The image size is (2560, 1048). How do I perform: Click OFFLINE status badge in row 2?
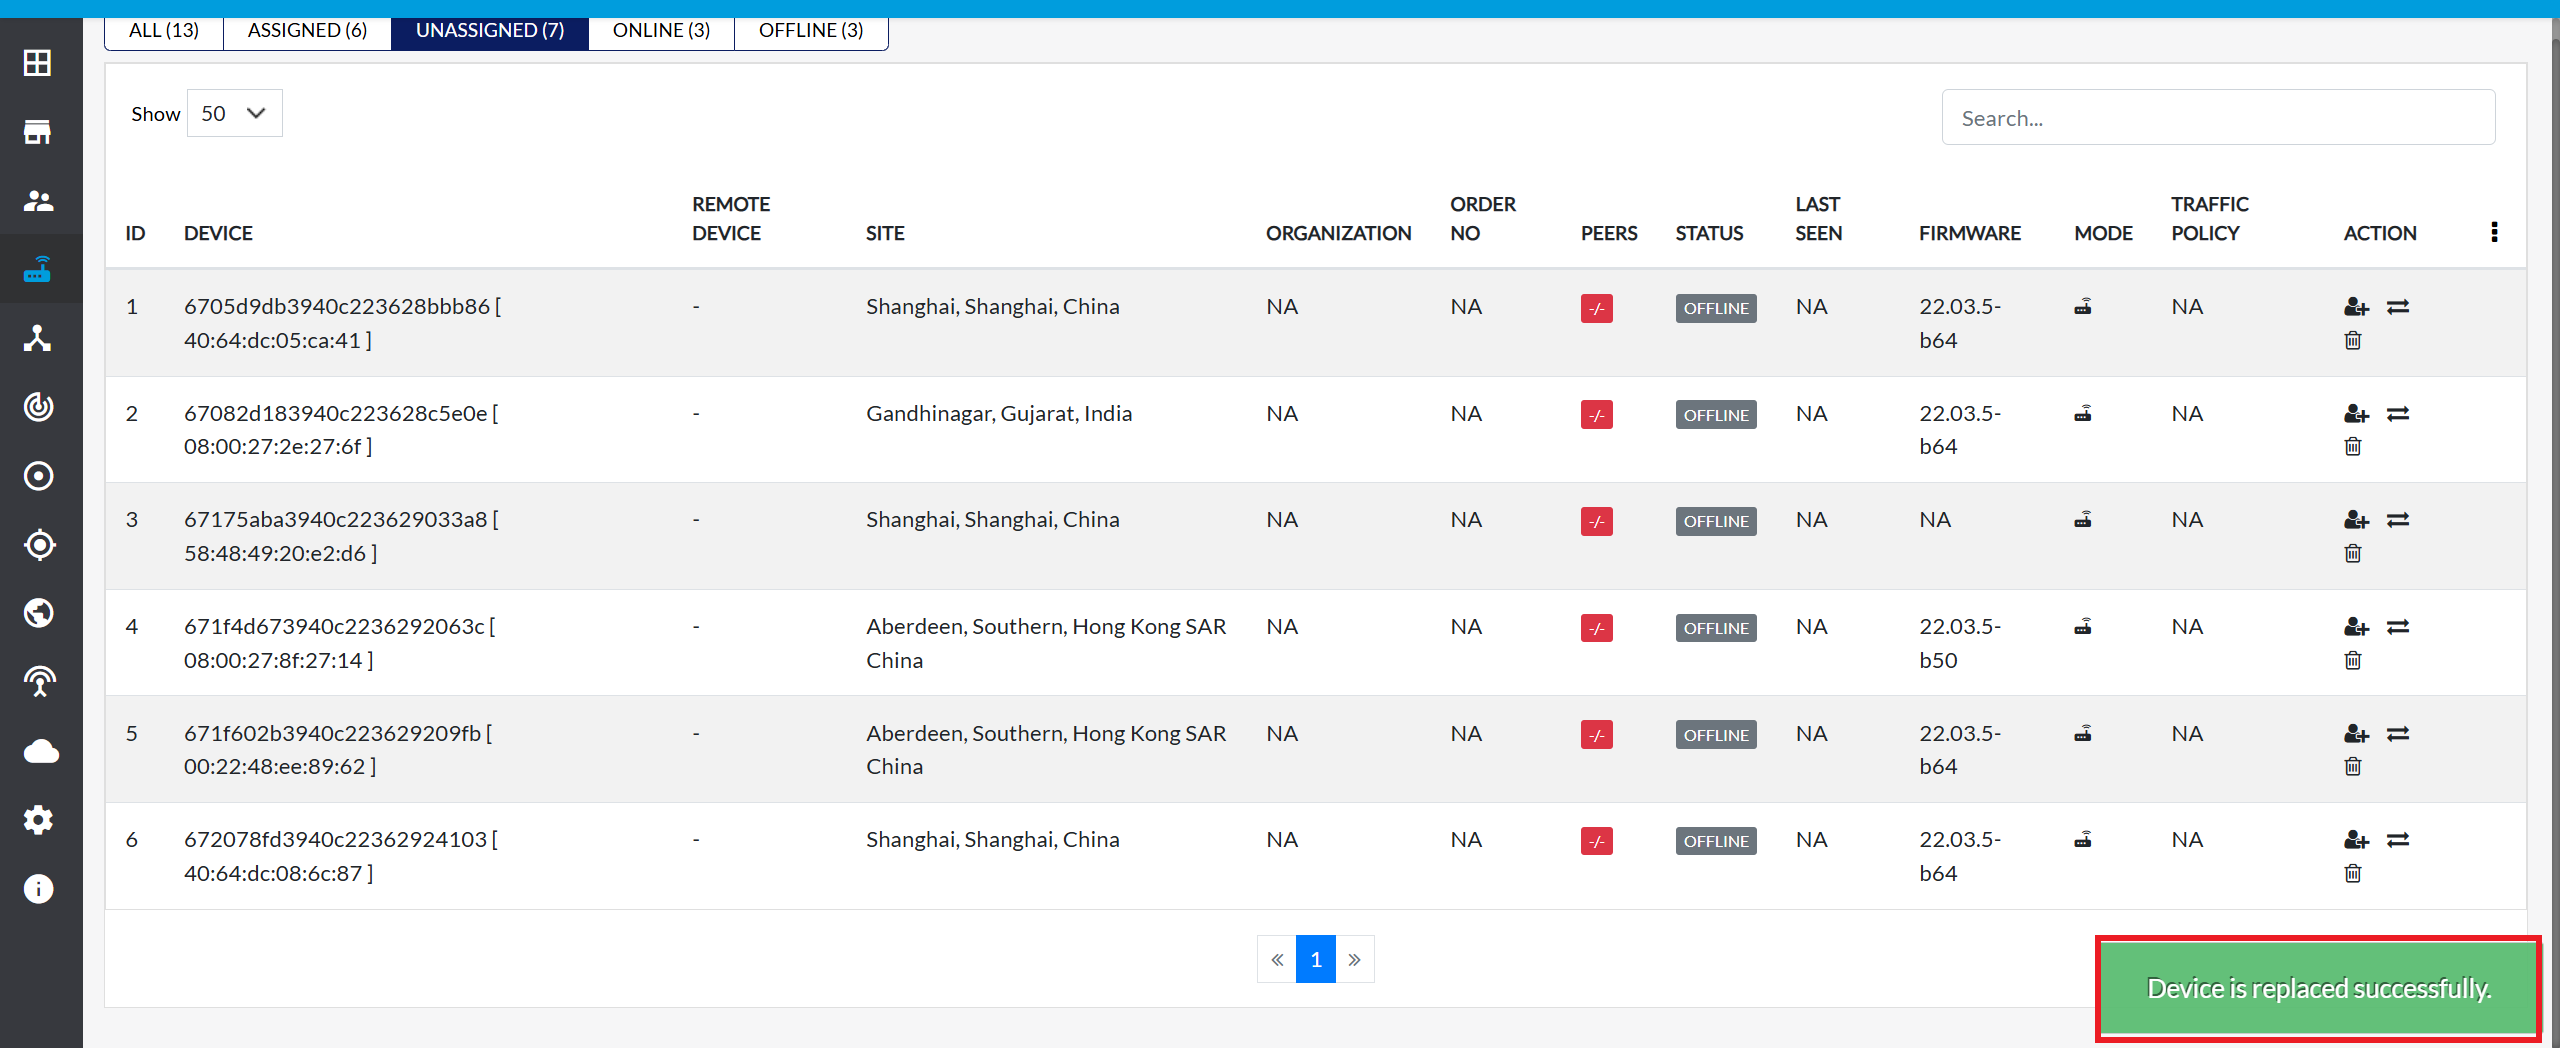click(x=1716, y=415)
